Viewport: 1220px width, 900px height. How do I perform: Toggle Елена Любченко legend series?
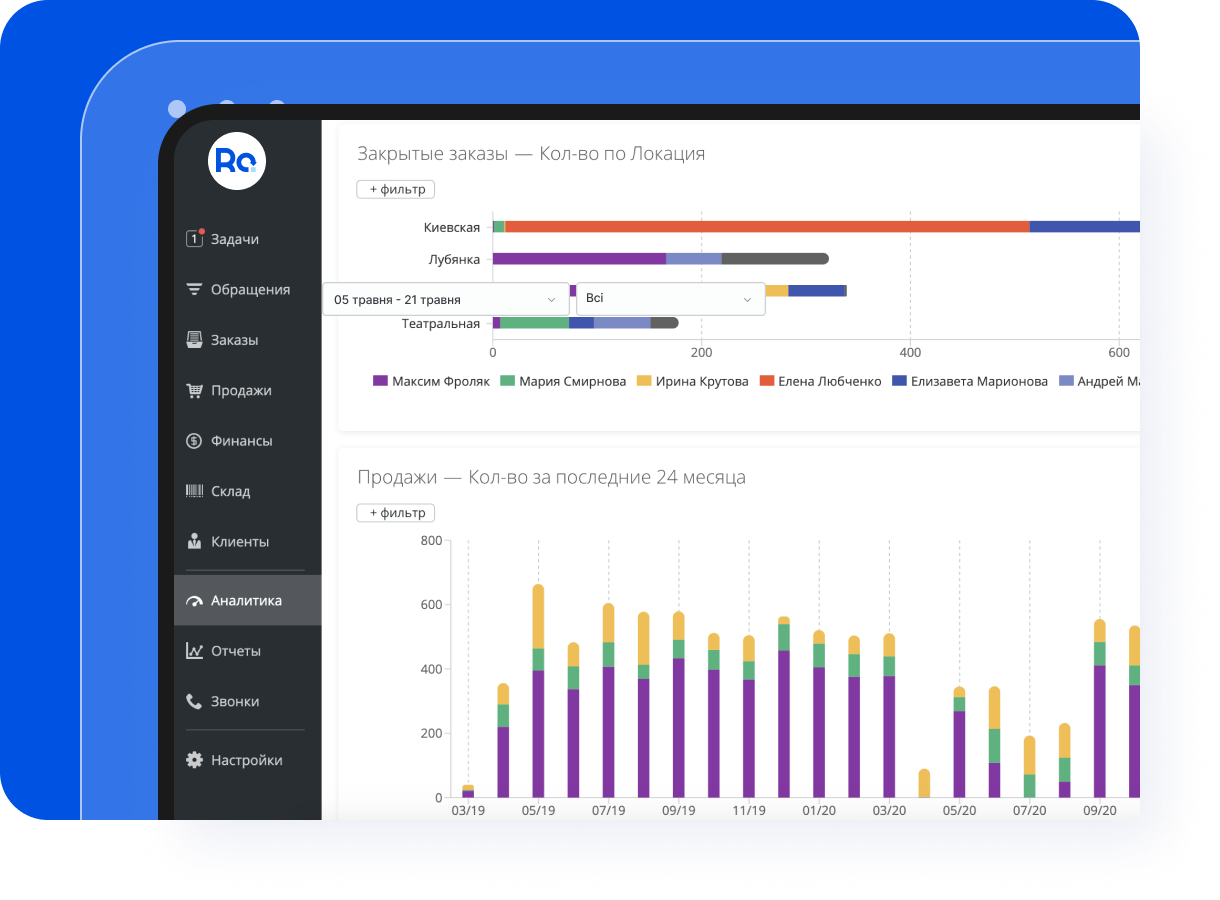(820, 381)
